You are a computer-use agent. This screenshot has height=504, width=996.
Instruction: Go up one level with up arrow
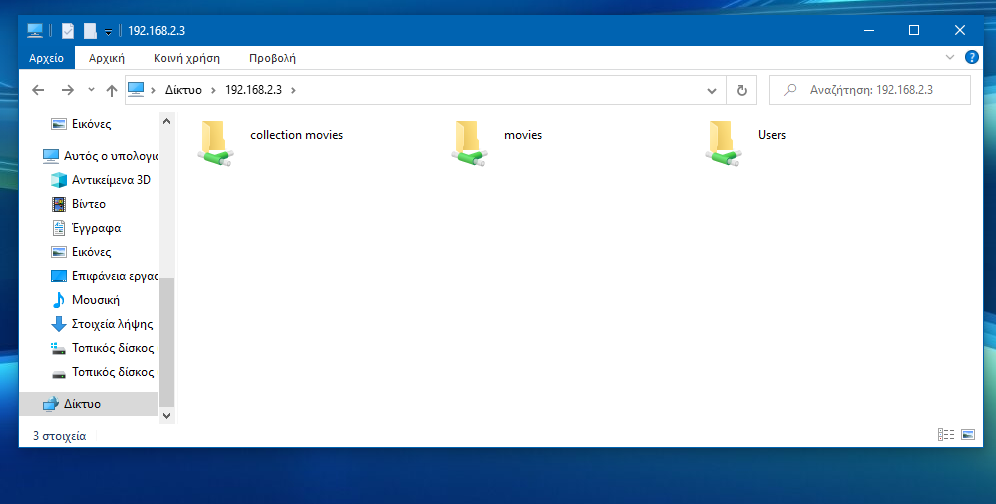(112, 90)
